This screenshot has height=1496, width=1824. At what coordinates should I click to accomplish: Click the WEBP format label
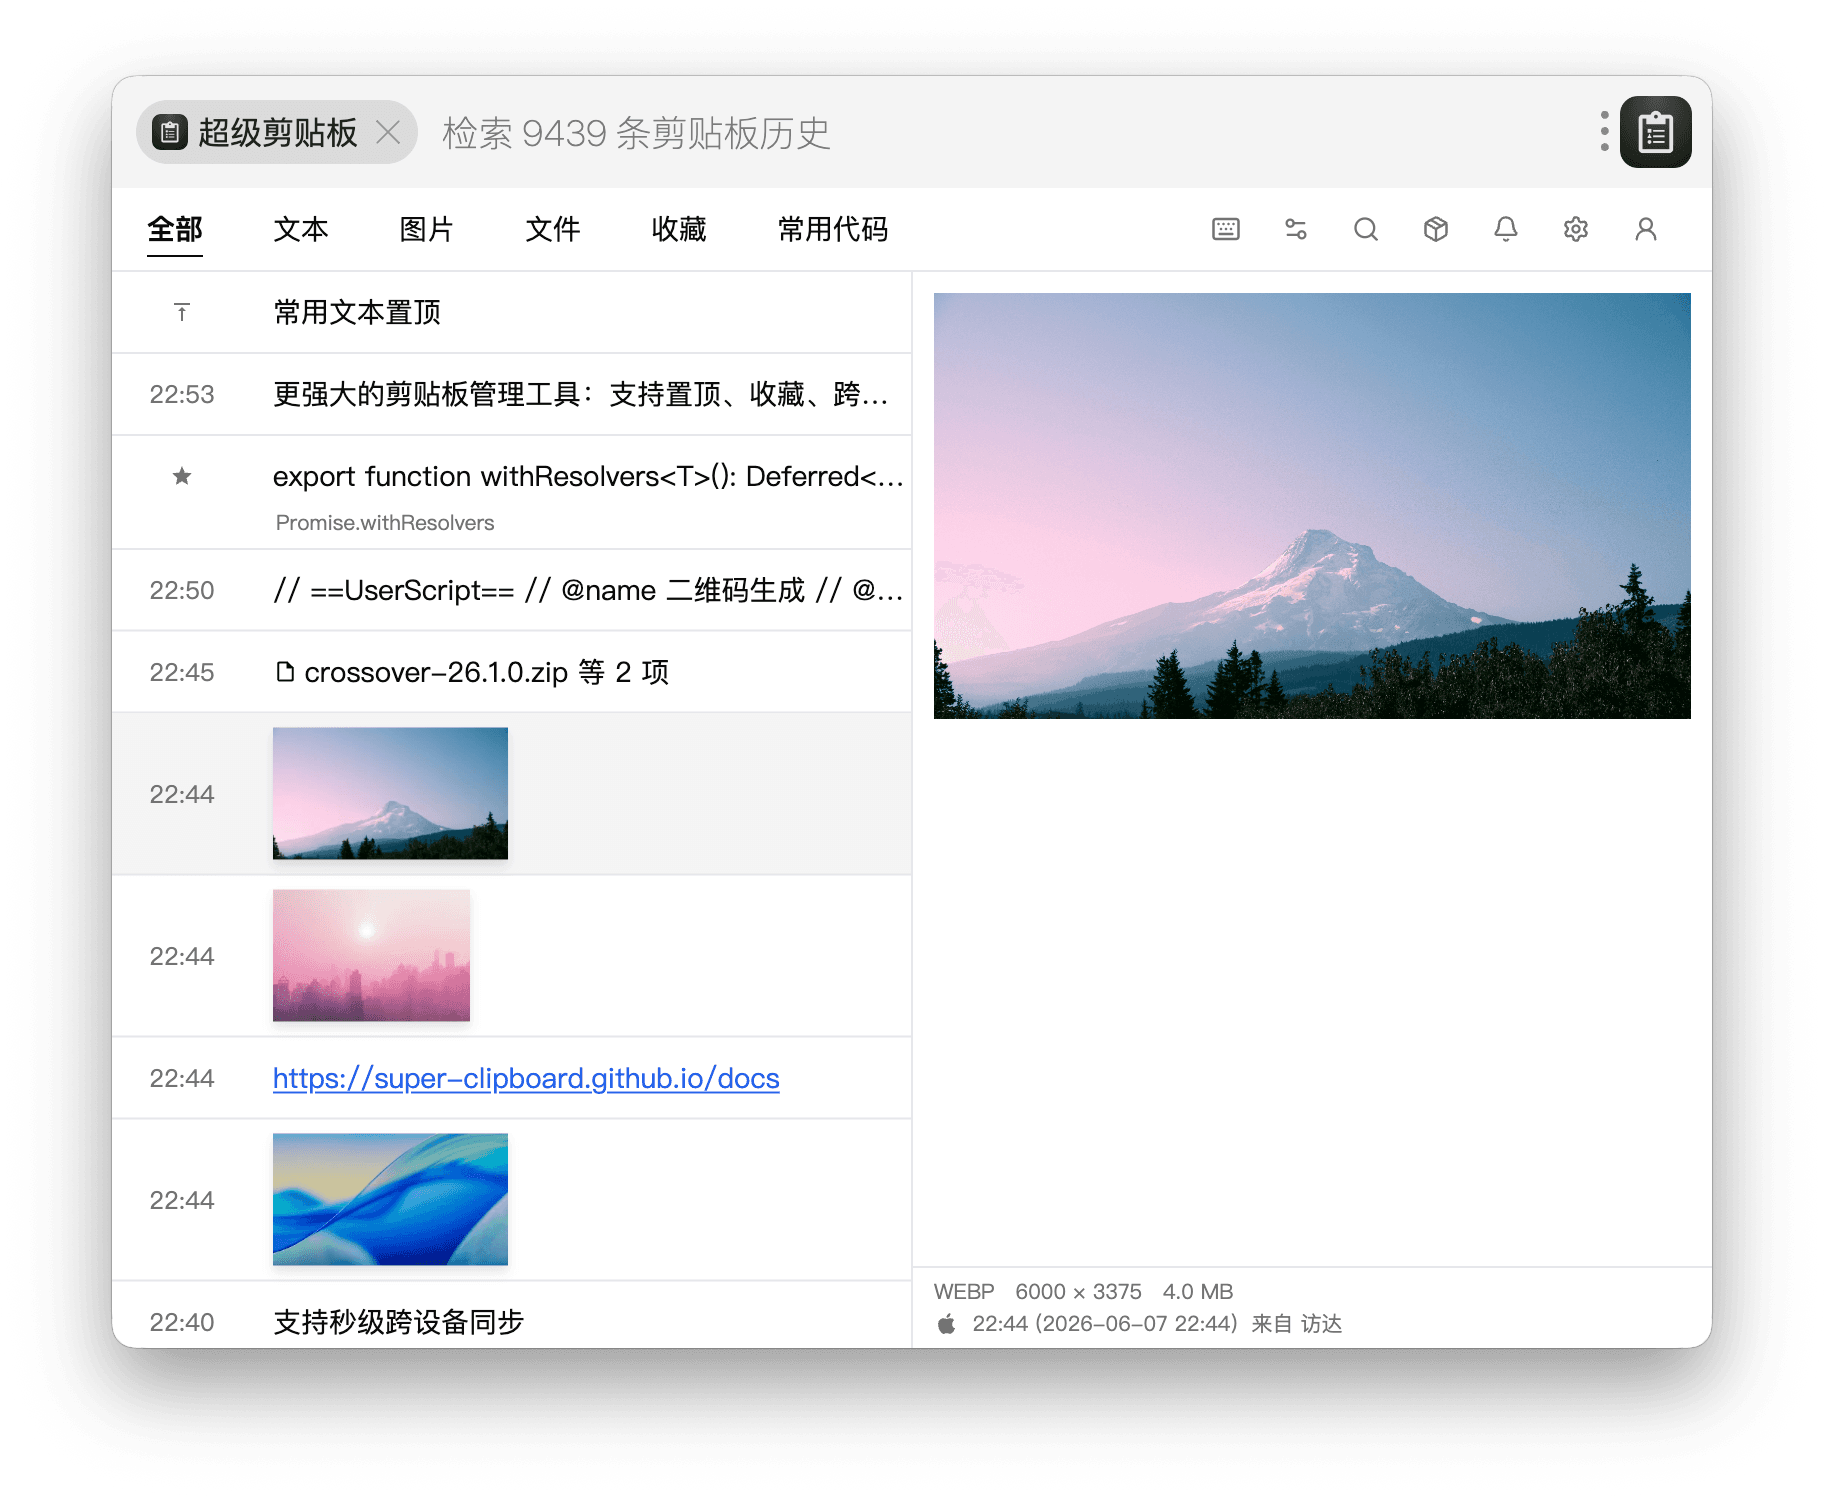pos(964,1291)
